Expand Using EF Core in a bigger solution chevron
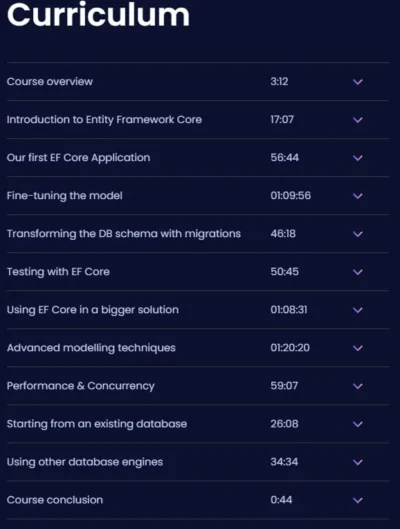Screen dimensions: 400x529 coord(358,310)
